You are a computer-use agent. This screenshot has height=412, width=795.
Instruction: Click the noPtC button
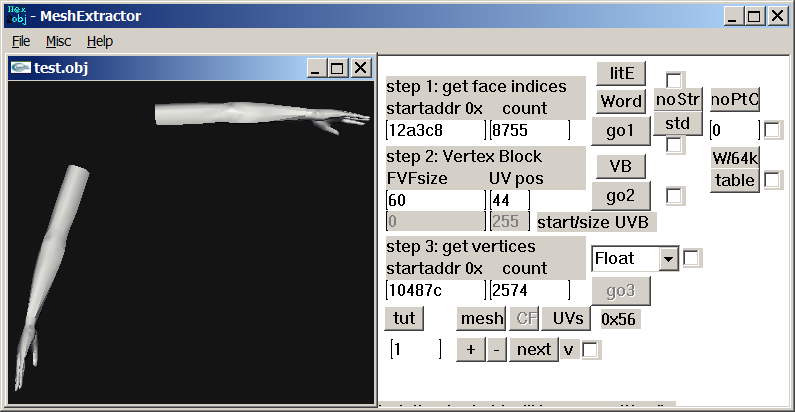click(735, 99)
